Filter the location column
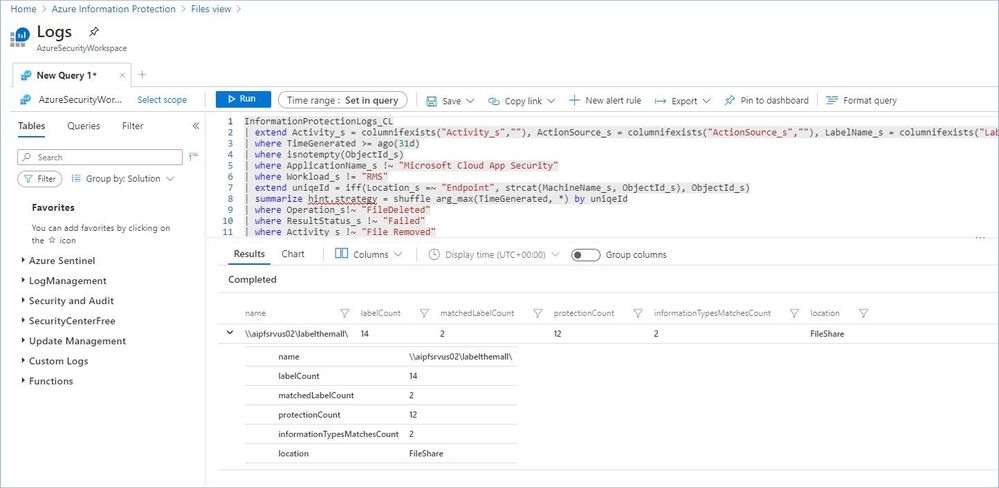The width and height of the screenshot is (999, 488). (863, 313)
